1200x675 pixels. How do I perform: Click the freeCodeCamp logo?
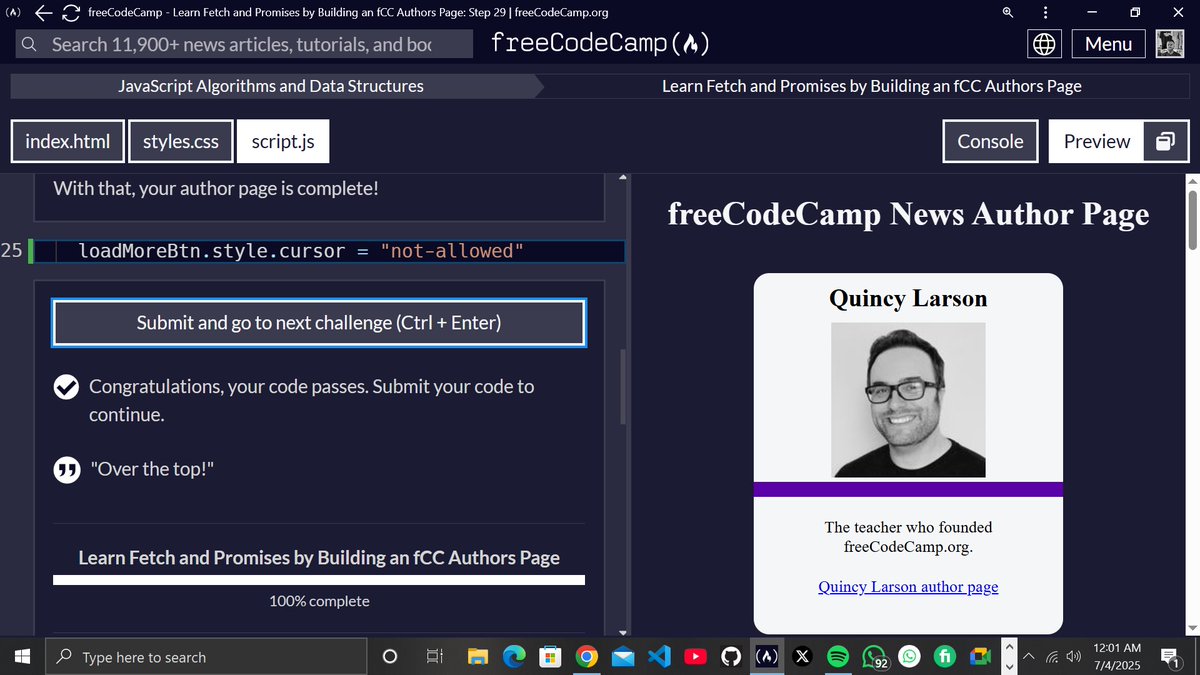(x=601, y=44)
